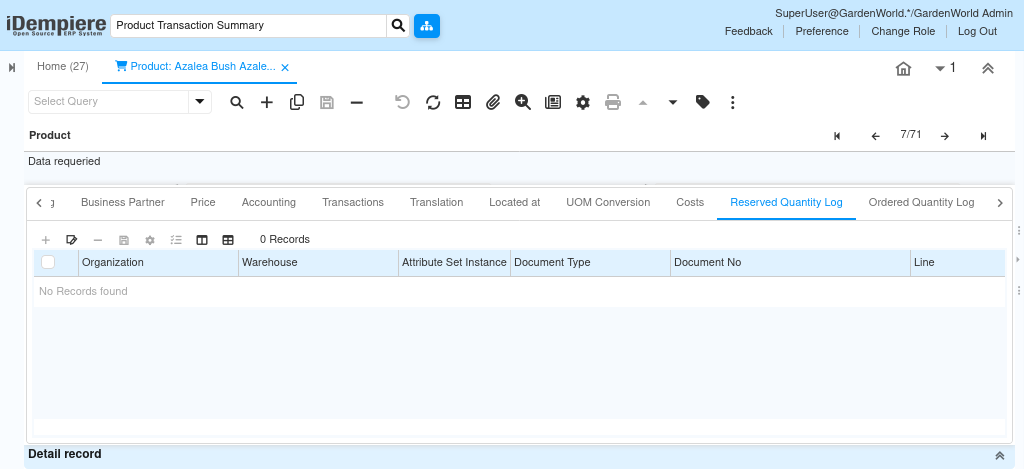Open the Report icon in toolbar

click(553, 102)
